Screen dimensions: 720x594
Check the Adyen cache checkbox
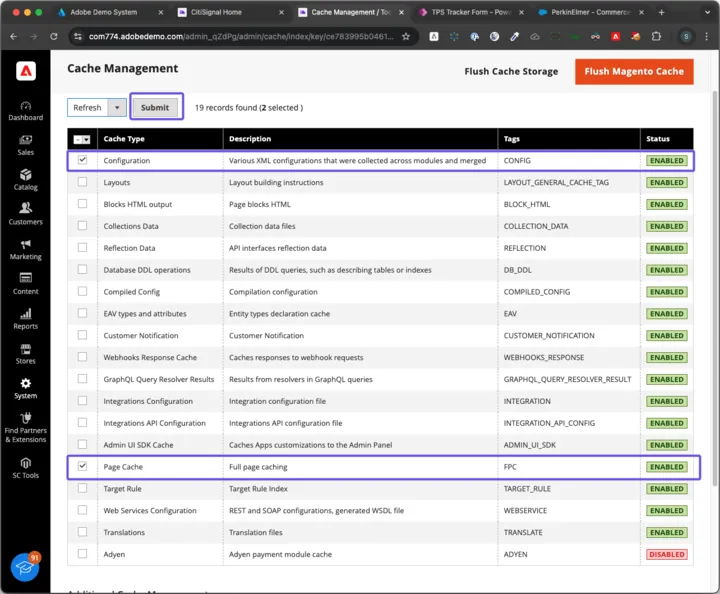(82, 554)
